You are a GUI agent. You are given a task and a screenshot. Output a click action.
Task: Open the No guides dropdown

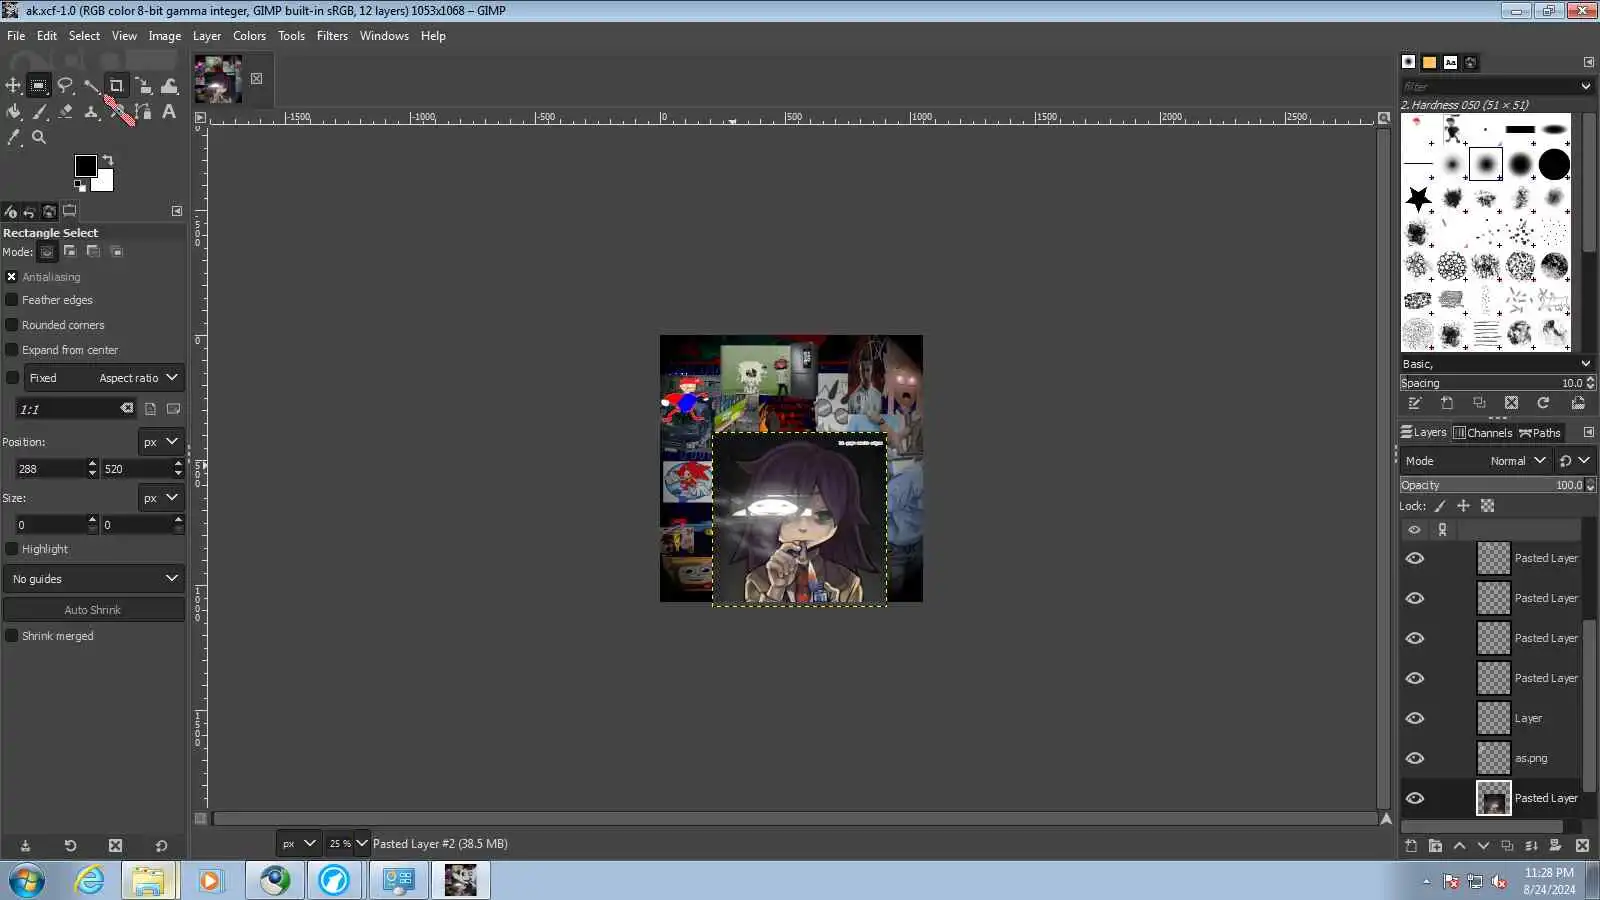[94, 579]
